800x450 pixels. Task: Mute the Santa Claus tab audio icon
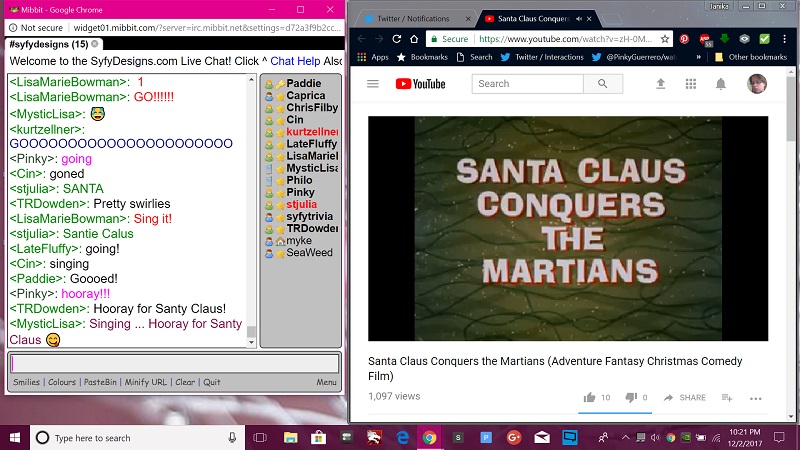pyautogui.click(x=579, y=18)
